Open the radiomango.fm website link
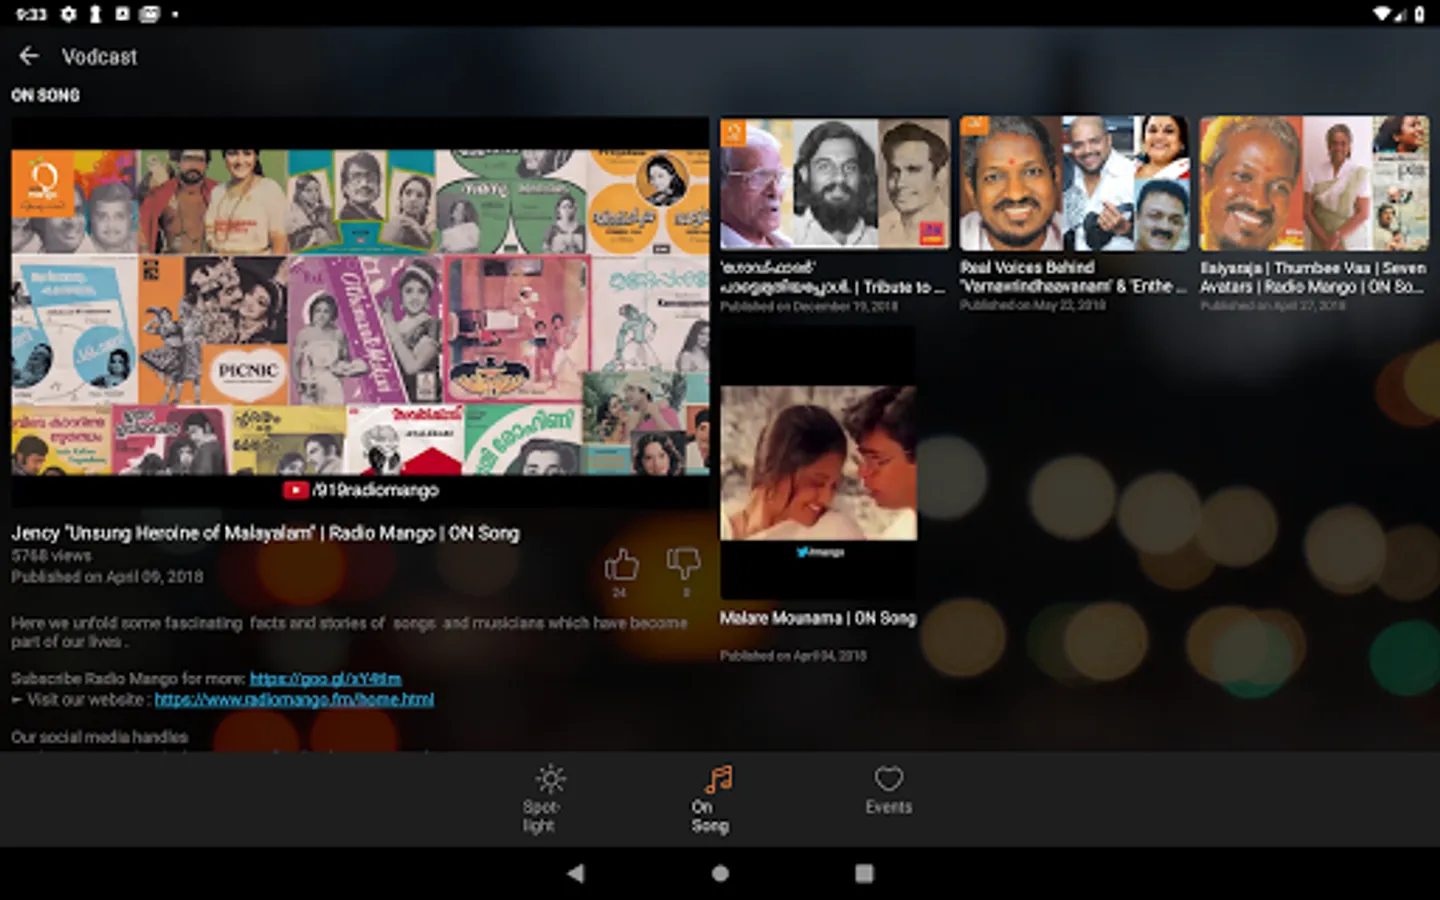1440x900 pixels. click(294, 699)
